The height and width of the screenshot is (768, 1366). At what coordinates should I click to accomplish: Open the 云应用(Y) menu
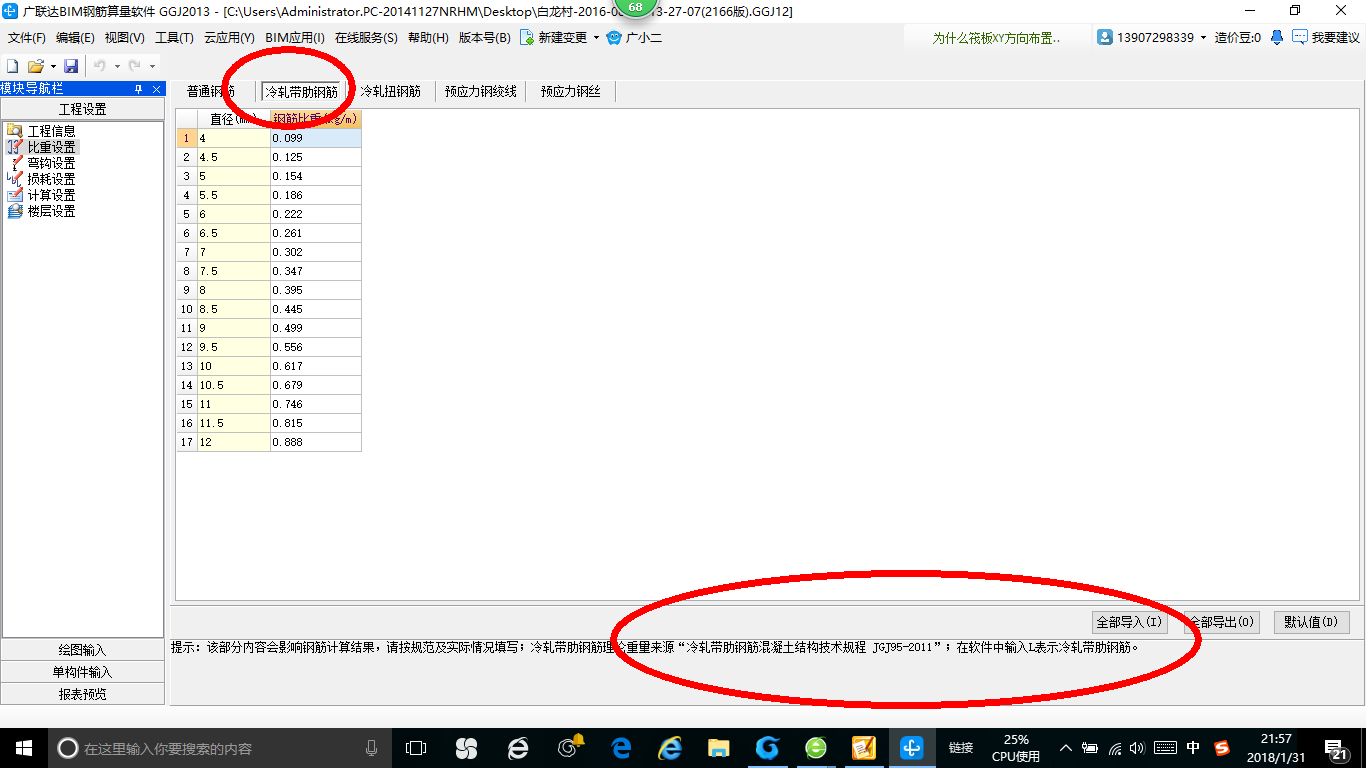[229, 38]
